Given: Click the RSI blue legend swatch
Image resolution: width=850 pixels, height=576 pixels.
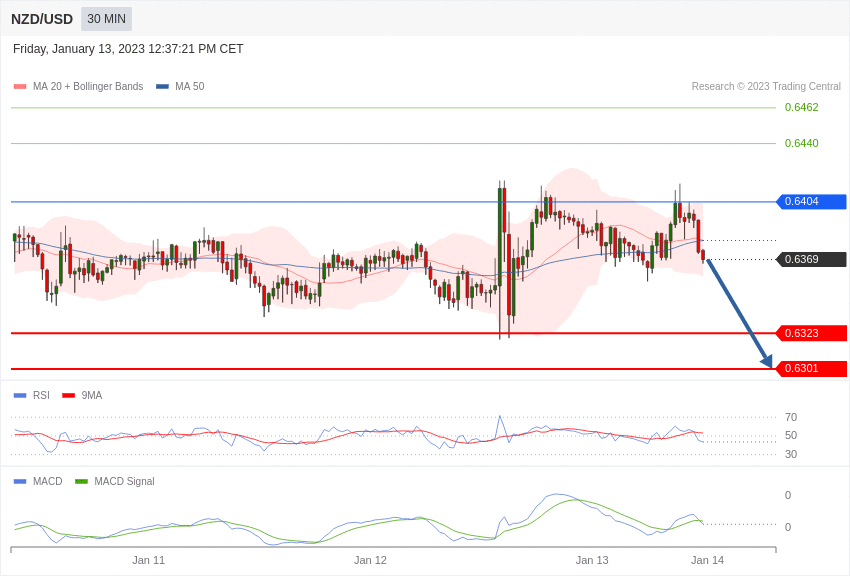Looking at the screenshot, I should pyautogui.click(x=20, y=396).
